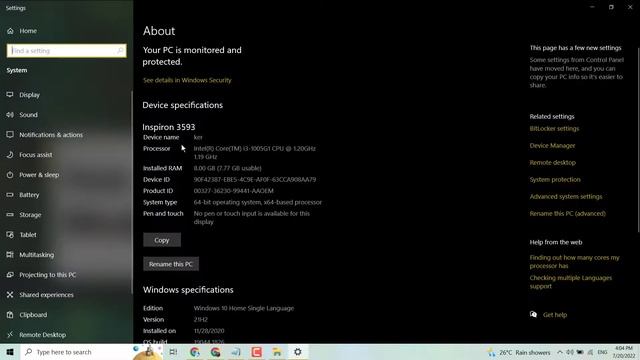640x360 pixels.
Task: Click the Settings gear in taskbar
Action: coord(298,352)
